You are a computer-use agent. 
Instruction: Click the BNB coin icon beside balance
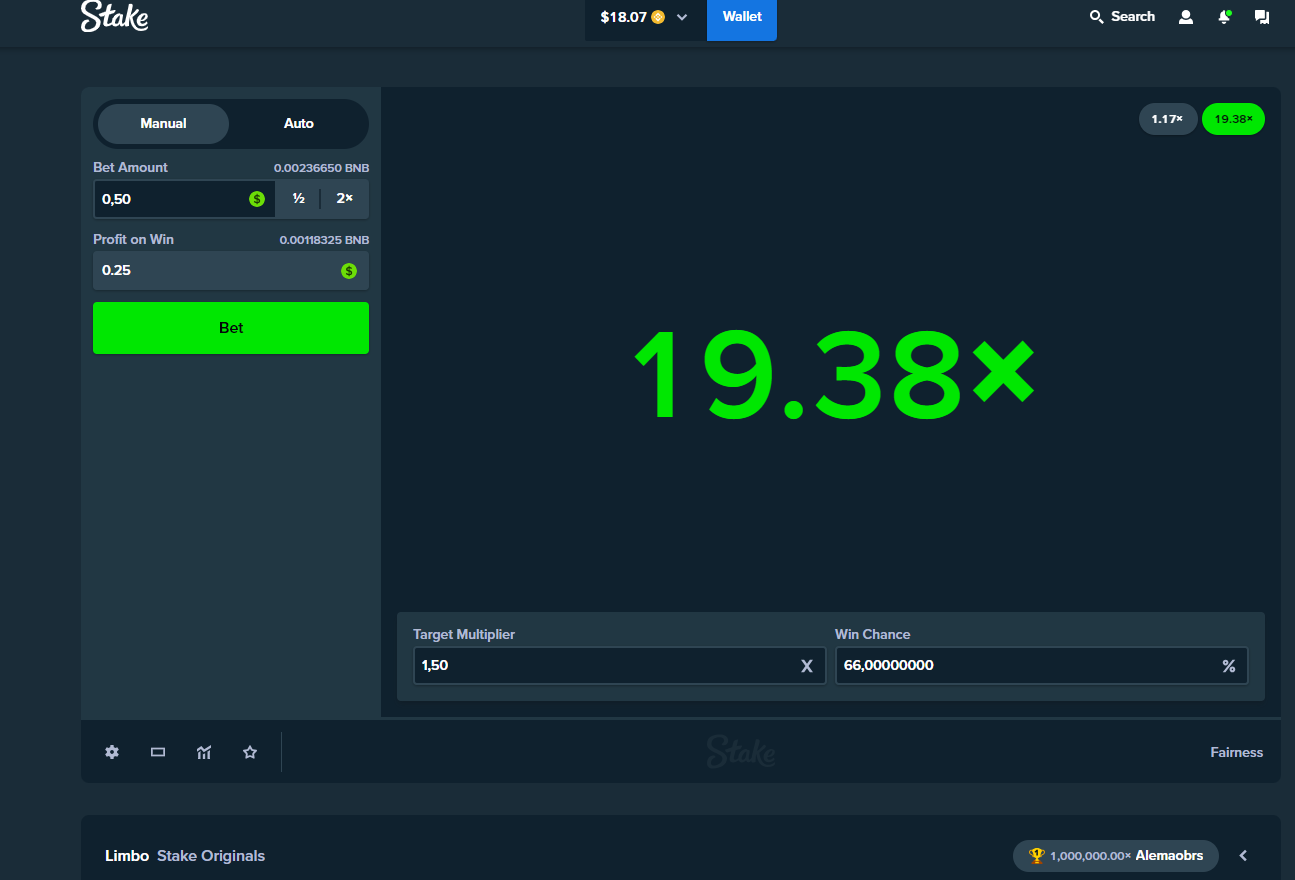tap(658, 17)
